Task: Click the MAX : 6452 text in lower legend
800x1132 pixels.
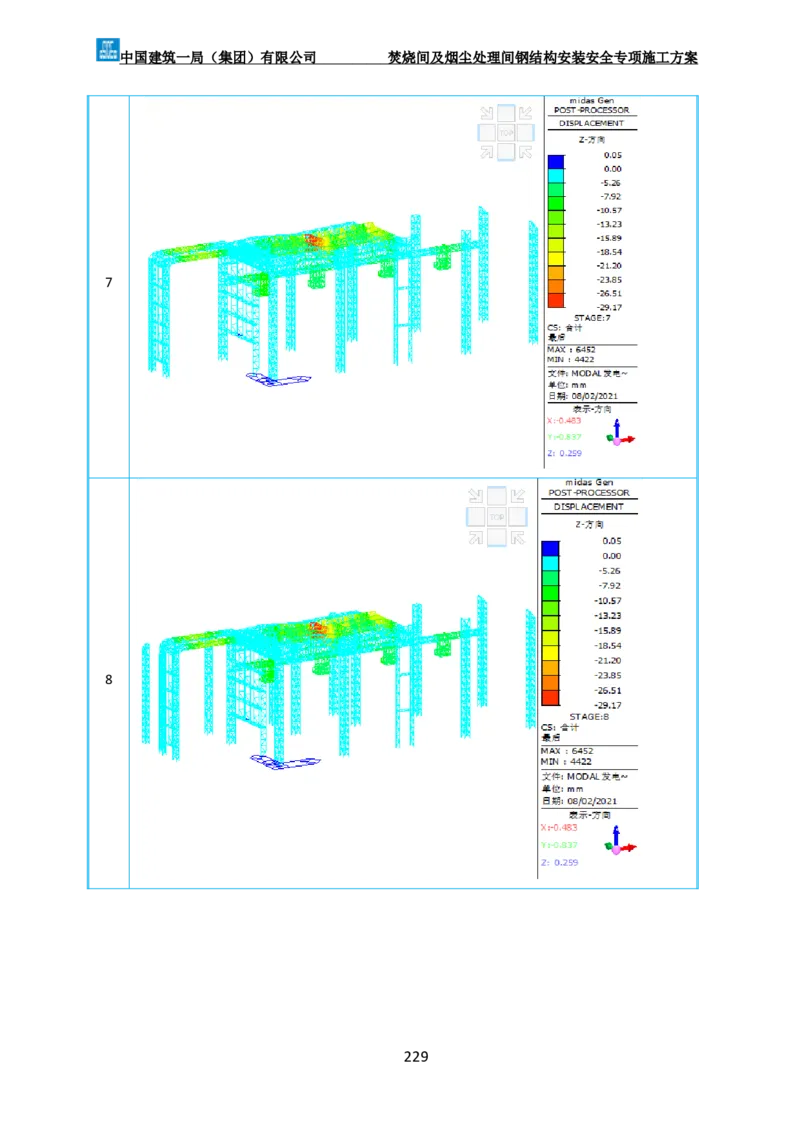Action: click(x=567, y=750)
